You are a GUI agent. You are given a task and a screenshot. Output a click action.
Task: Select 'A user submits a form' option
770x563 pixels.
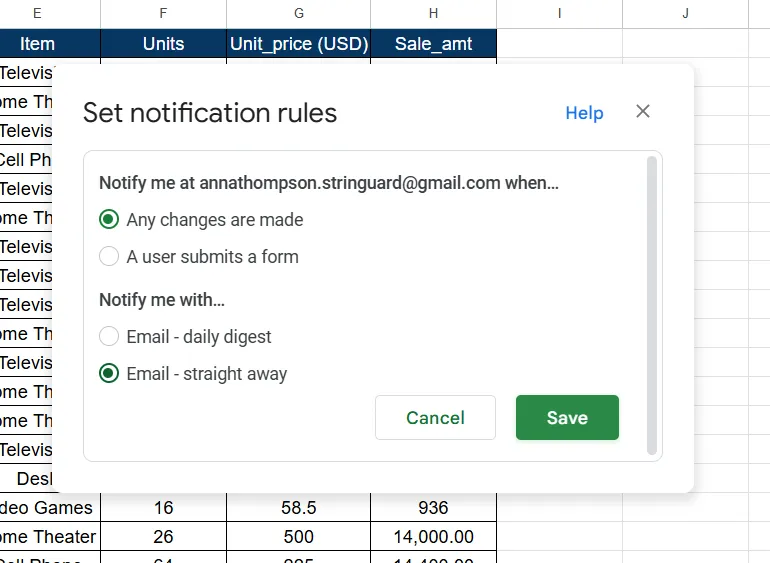pos(109,256)
